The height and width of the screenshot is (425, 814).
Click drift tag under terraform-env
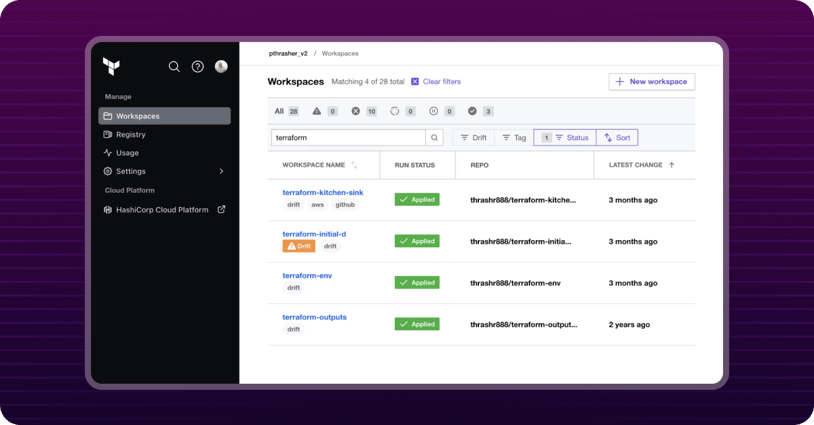[x=294, y=287]
